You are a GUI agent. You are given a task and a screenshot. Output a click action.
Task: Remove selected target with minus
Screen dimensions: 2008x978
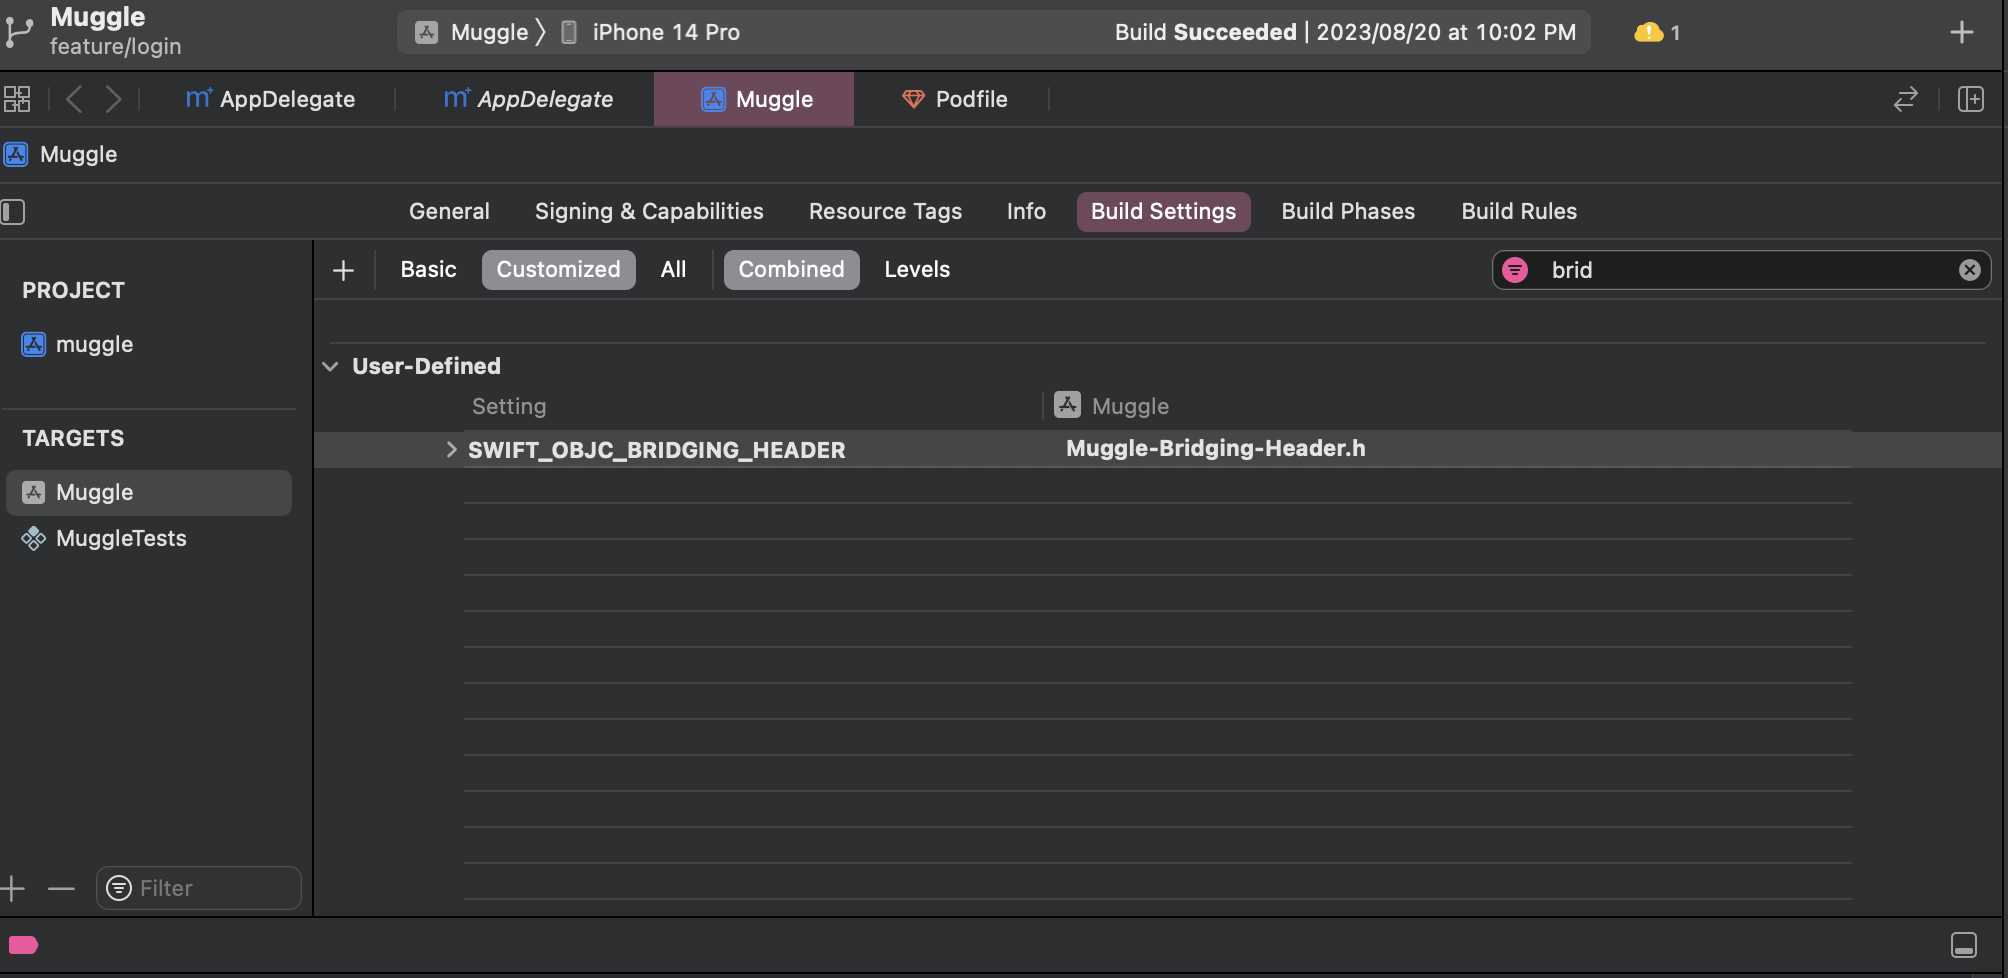click(61, 888)
